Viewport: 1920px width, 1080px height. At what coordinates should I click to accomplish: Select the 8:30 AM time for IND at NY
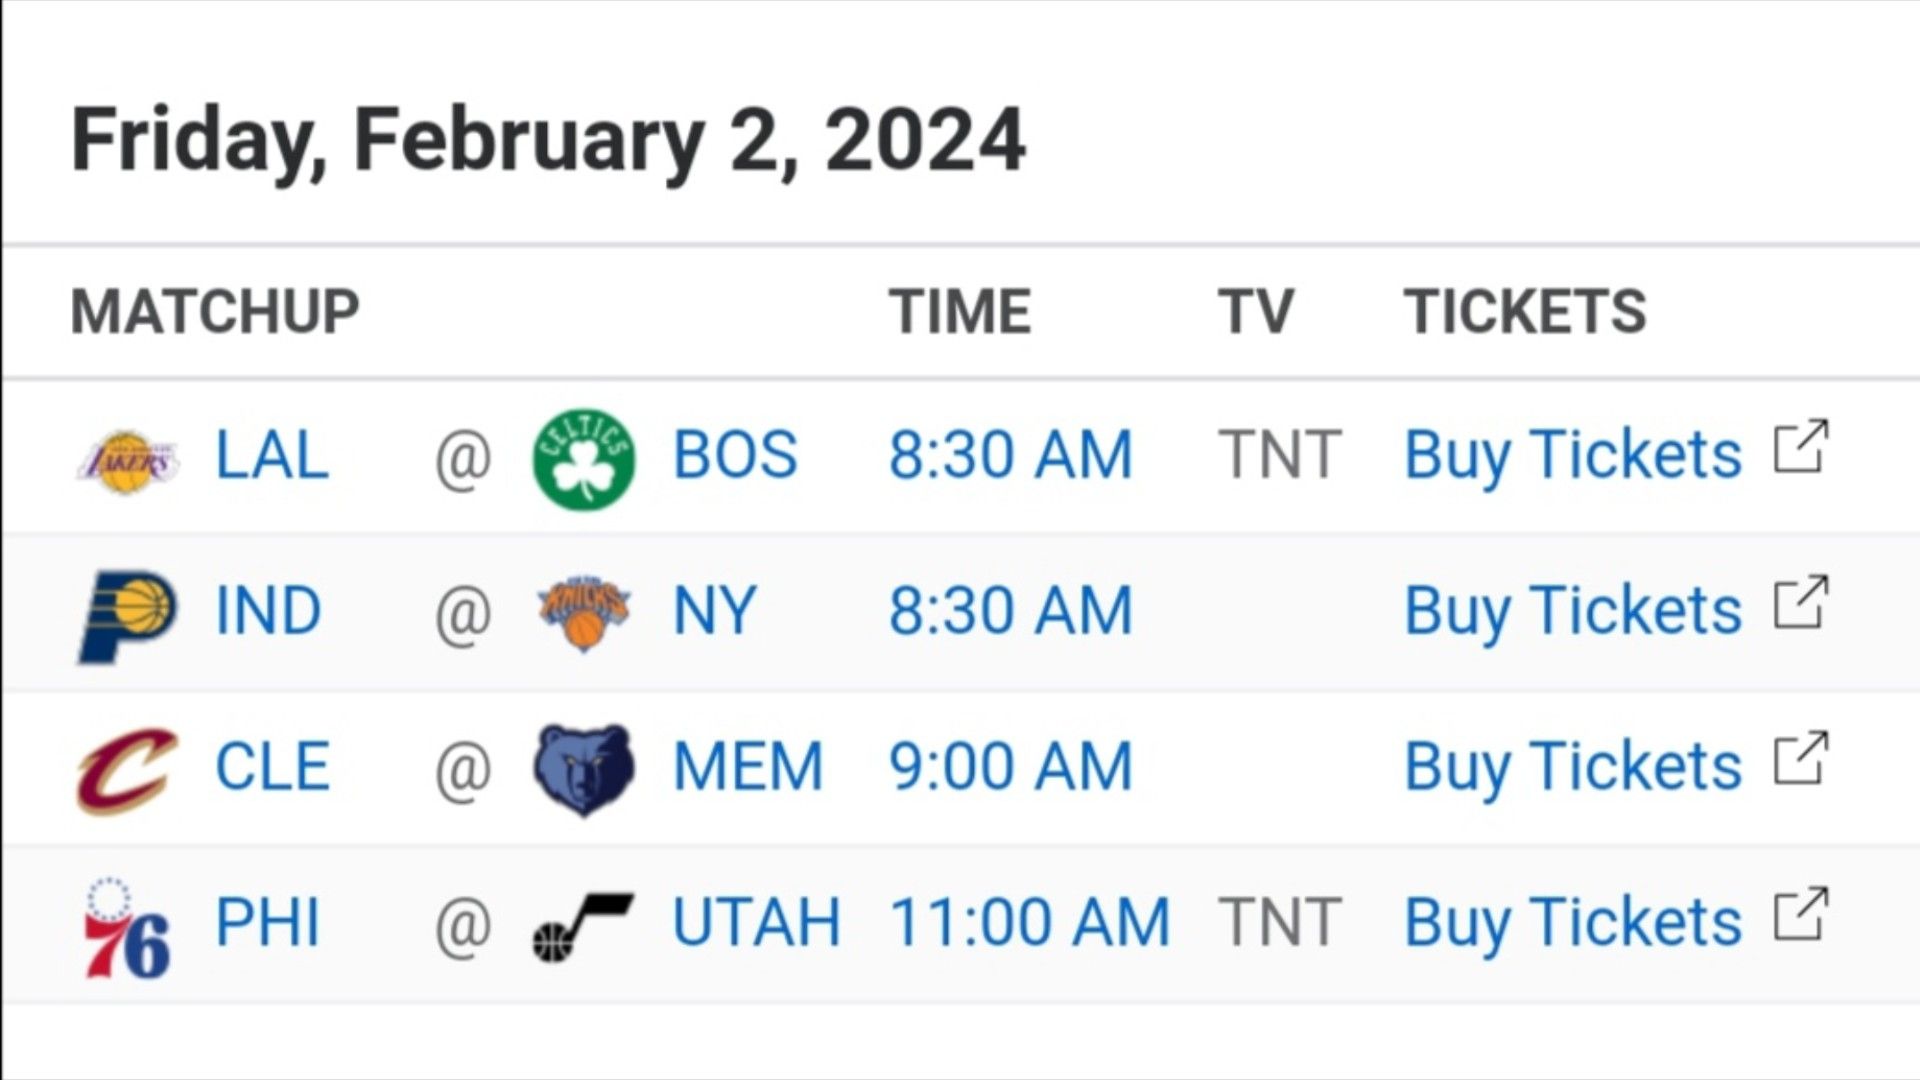point(1011,611)
